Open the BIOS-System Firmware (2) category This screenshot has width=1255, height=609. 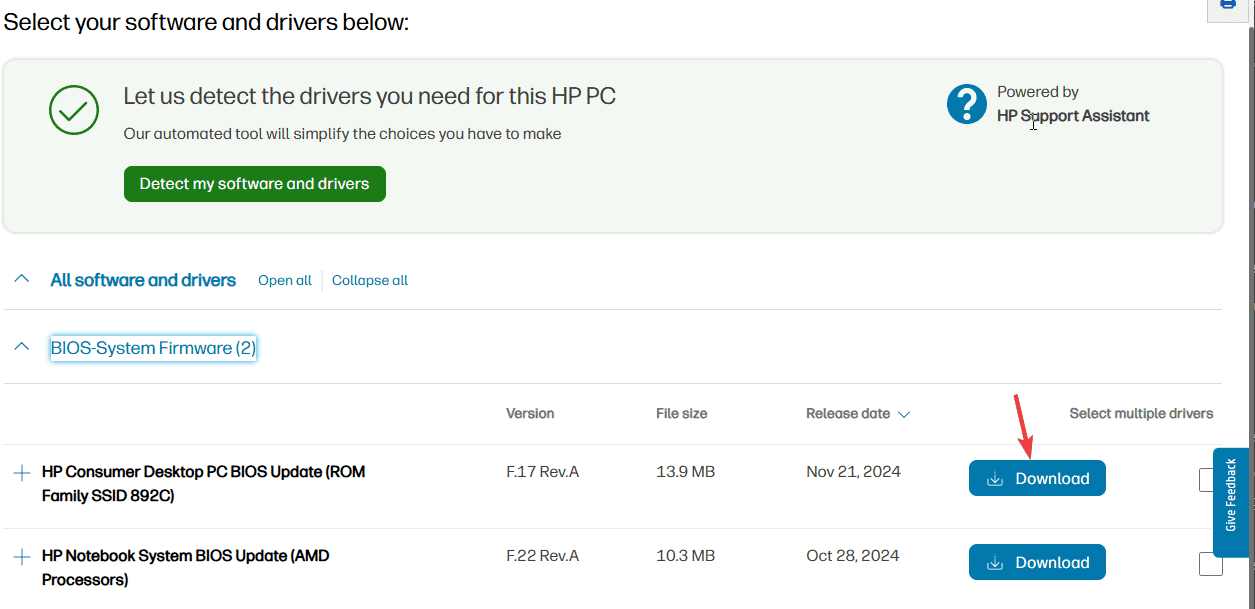[x=153, y=348]
